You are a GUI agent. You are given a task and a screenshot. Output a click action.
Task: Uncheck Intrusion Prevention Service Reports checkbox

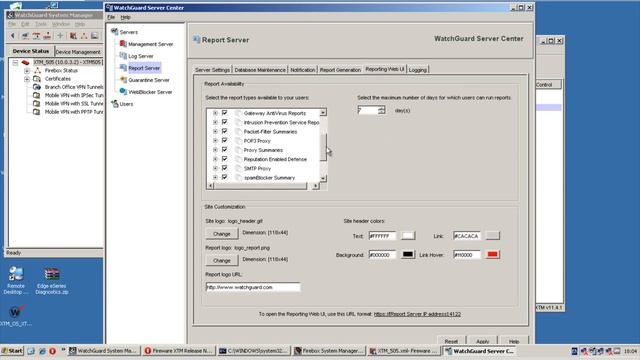click(x=224, y=122)
